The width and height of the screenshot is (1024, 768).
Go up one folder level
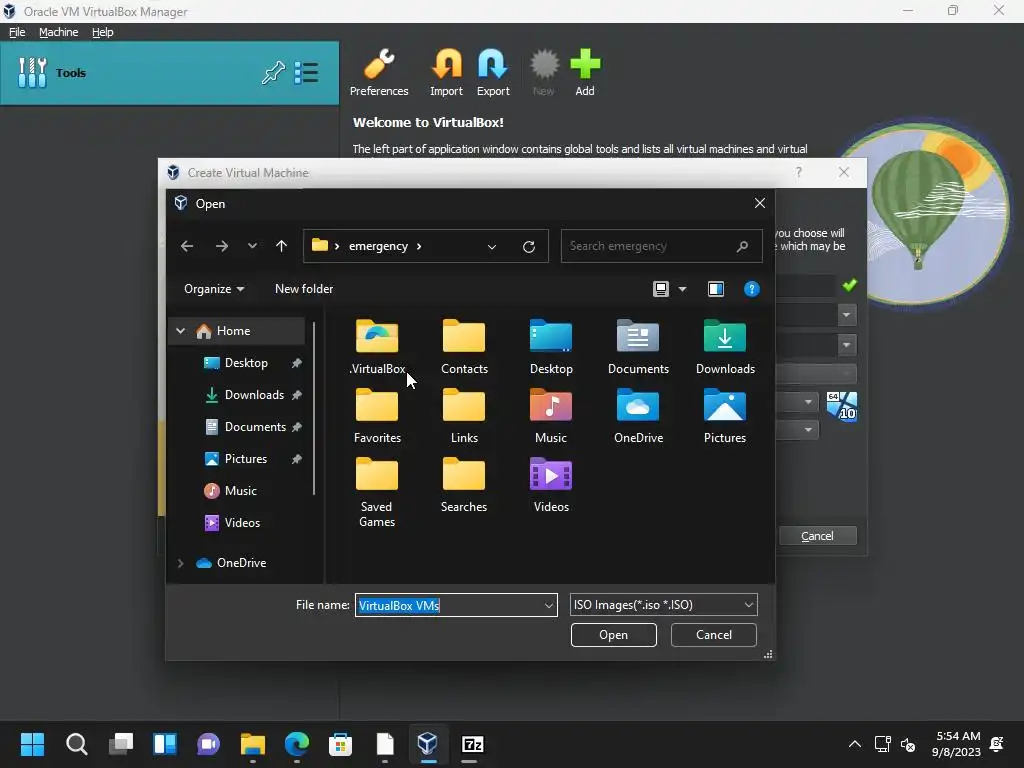(x=281, y=246)
